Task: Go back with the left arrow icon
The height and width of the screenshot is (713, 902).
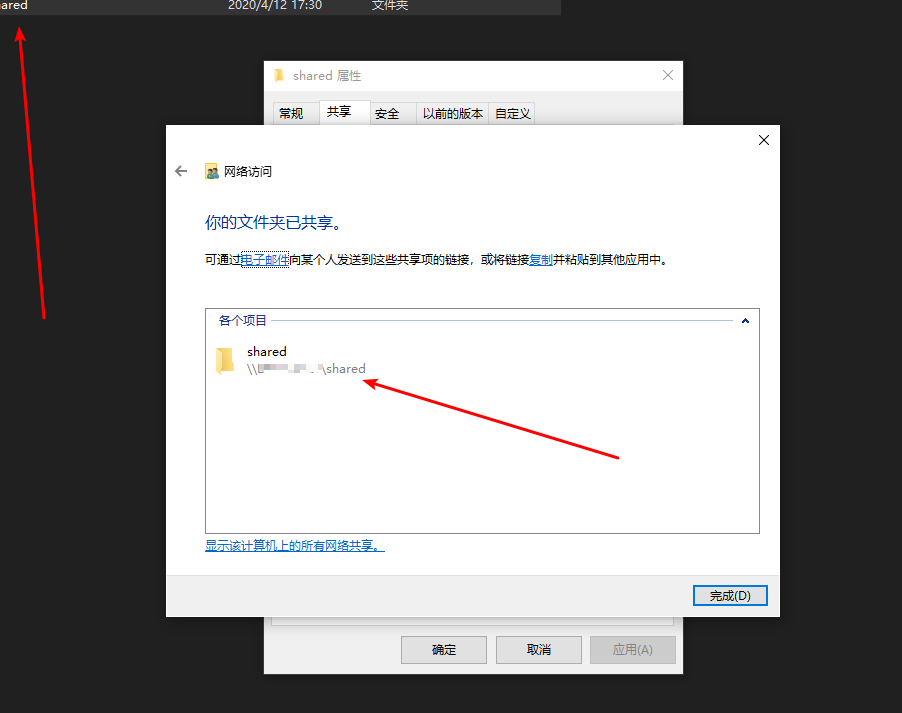Action: tap(181, 171)
